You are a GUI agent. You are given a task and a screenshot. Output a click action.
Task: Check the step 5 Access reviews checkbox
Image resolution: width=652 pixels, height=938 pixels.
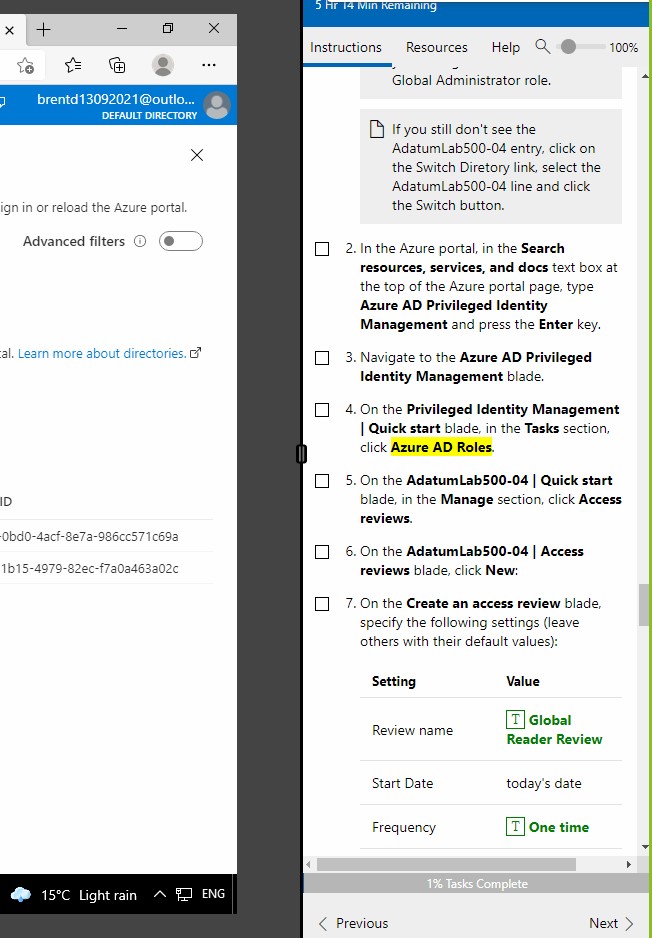322,481
